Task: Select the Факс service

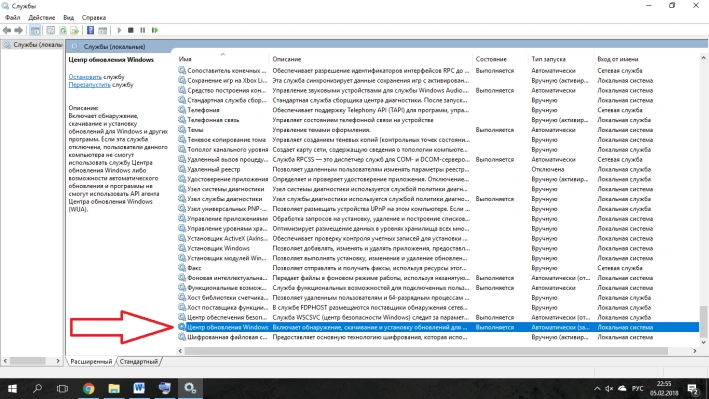Action: tap(194, 268)
